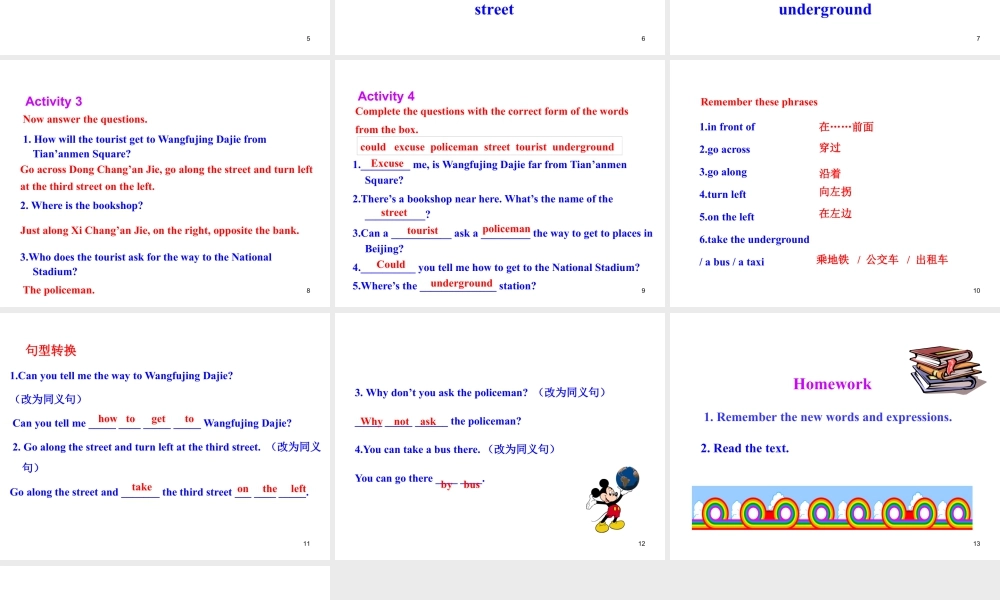Image resolution: width=1000 pixels, height=600 pixels.
Task: Click the 'Where is the bookshop?' question
Action: tap(82, 206)
